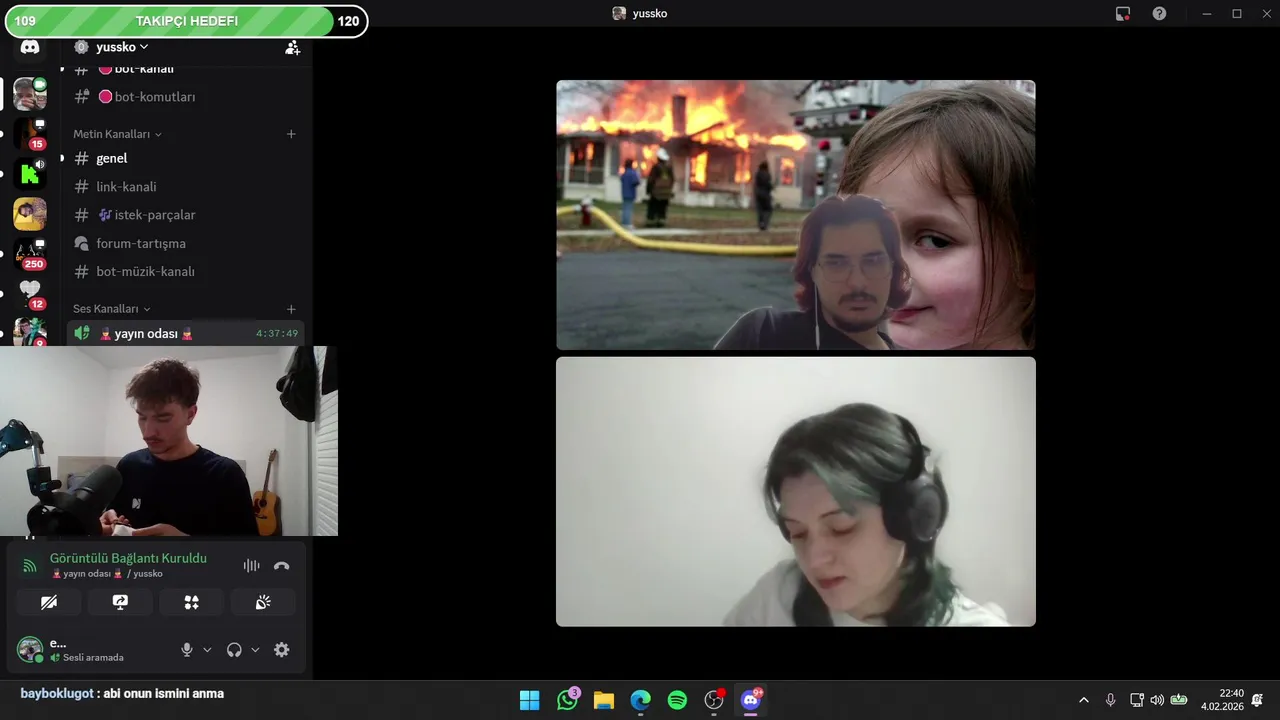Open the server icon with 15 badge

30,134
